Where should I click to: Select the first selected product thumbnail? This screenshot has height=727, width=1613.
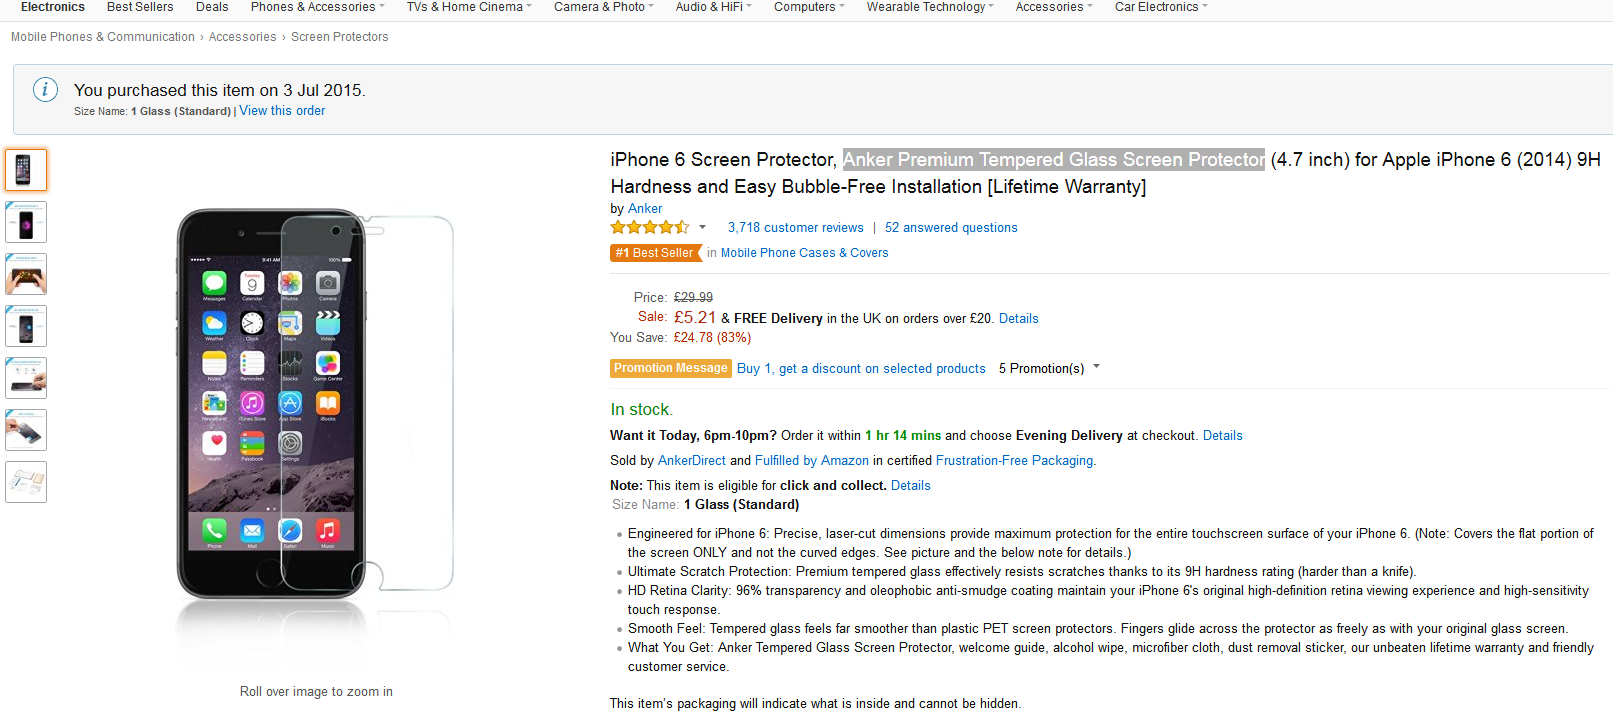coord(26,170)
